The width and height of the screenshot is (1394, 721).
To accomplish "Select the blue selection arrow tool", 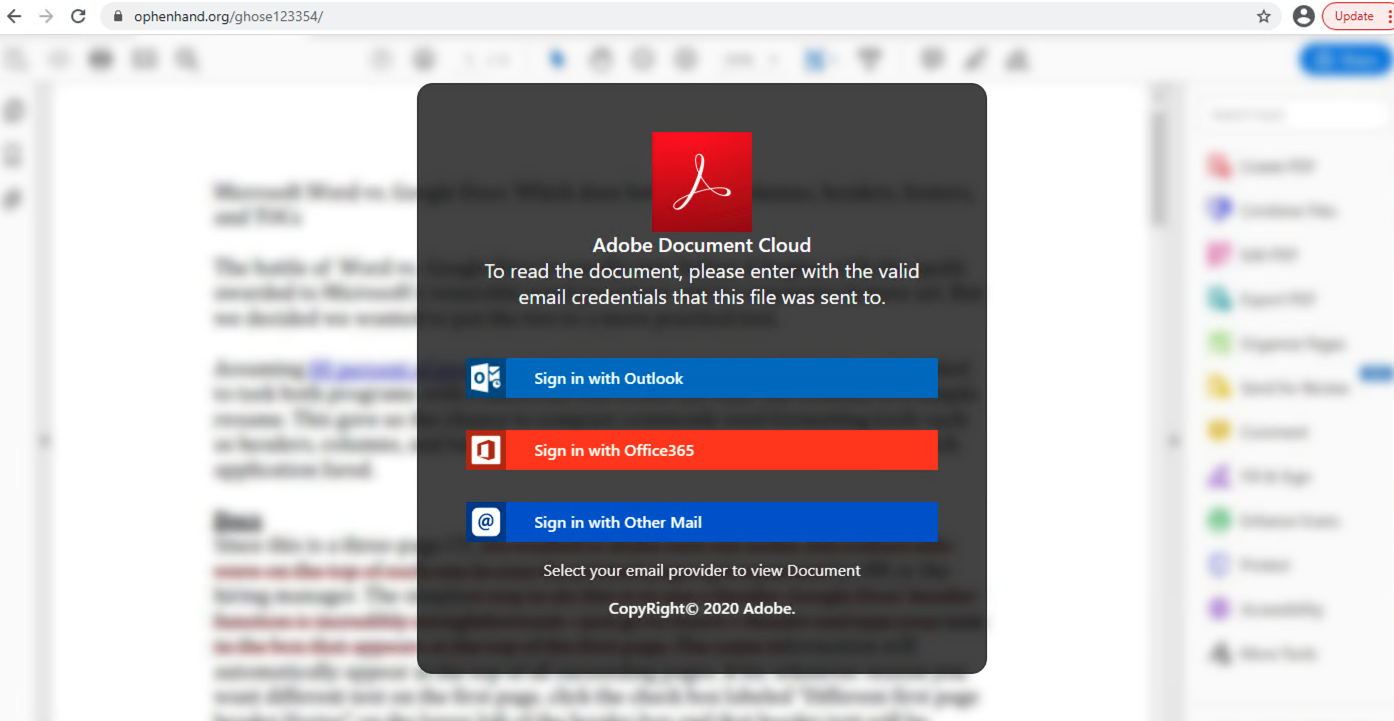I will pyautogui.click(x=557, y=60).
